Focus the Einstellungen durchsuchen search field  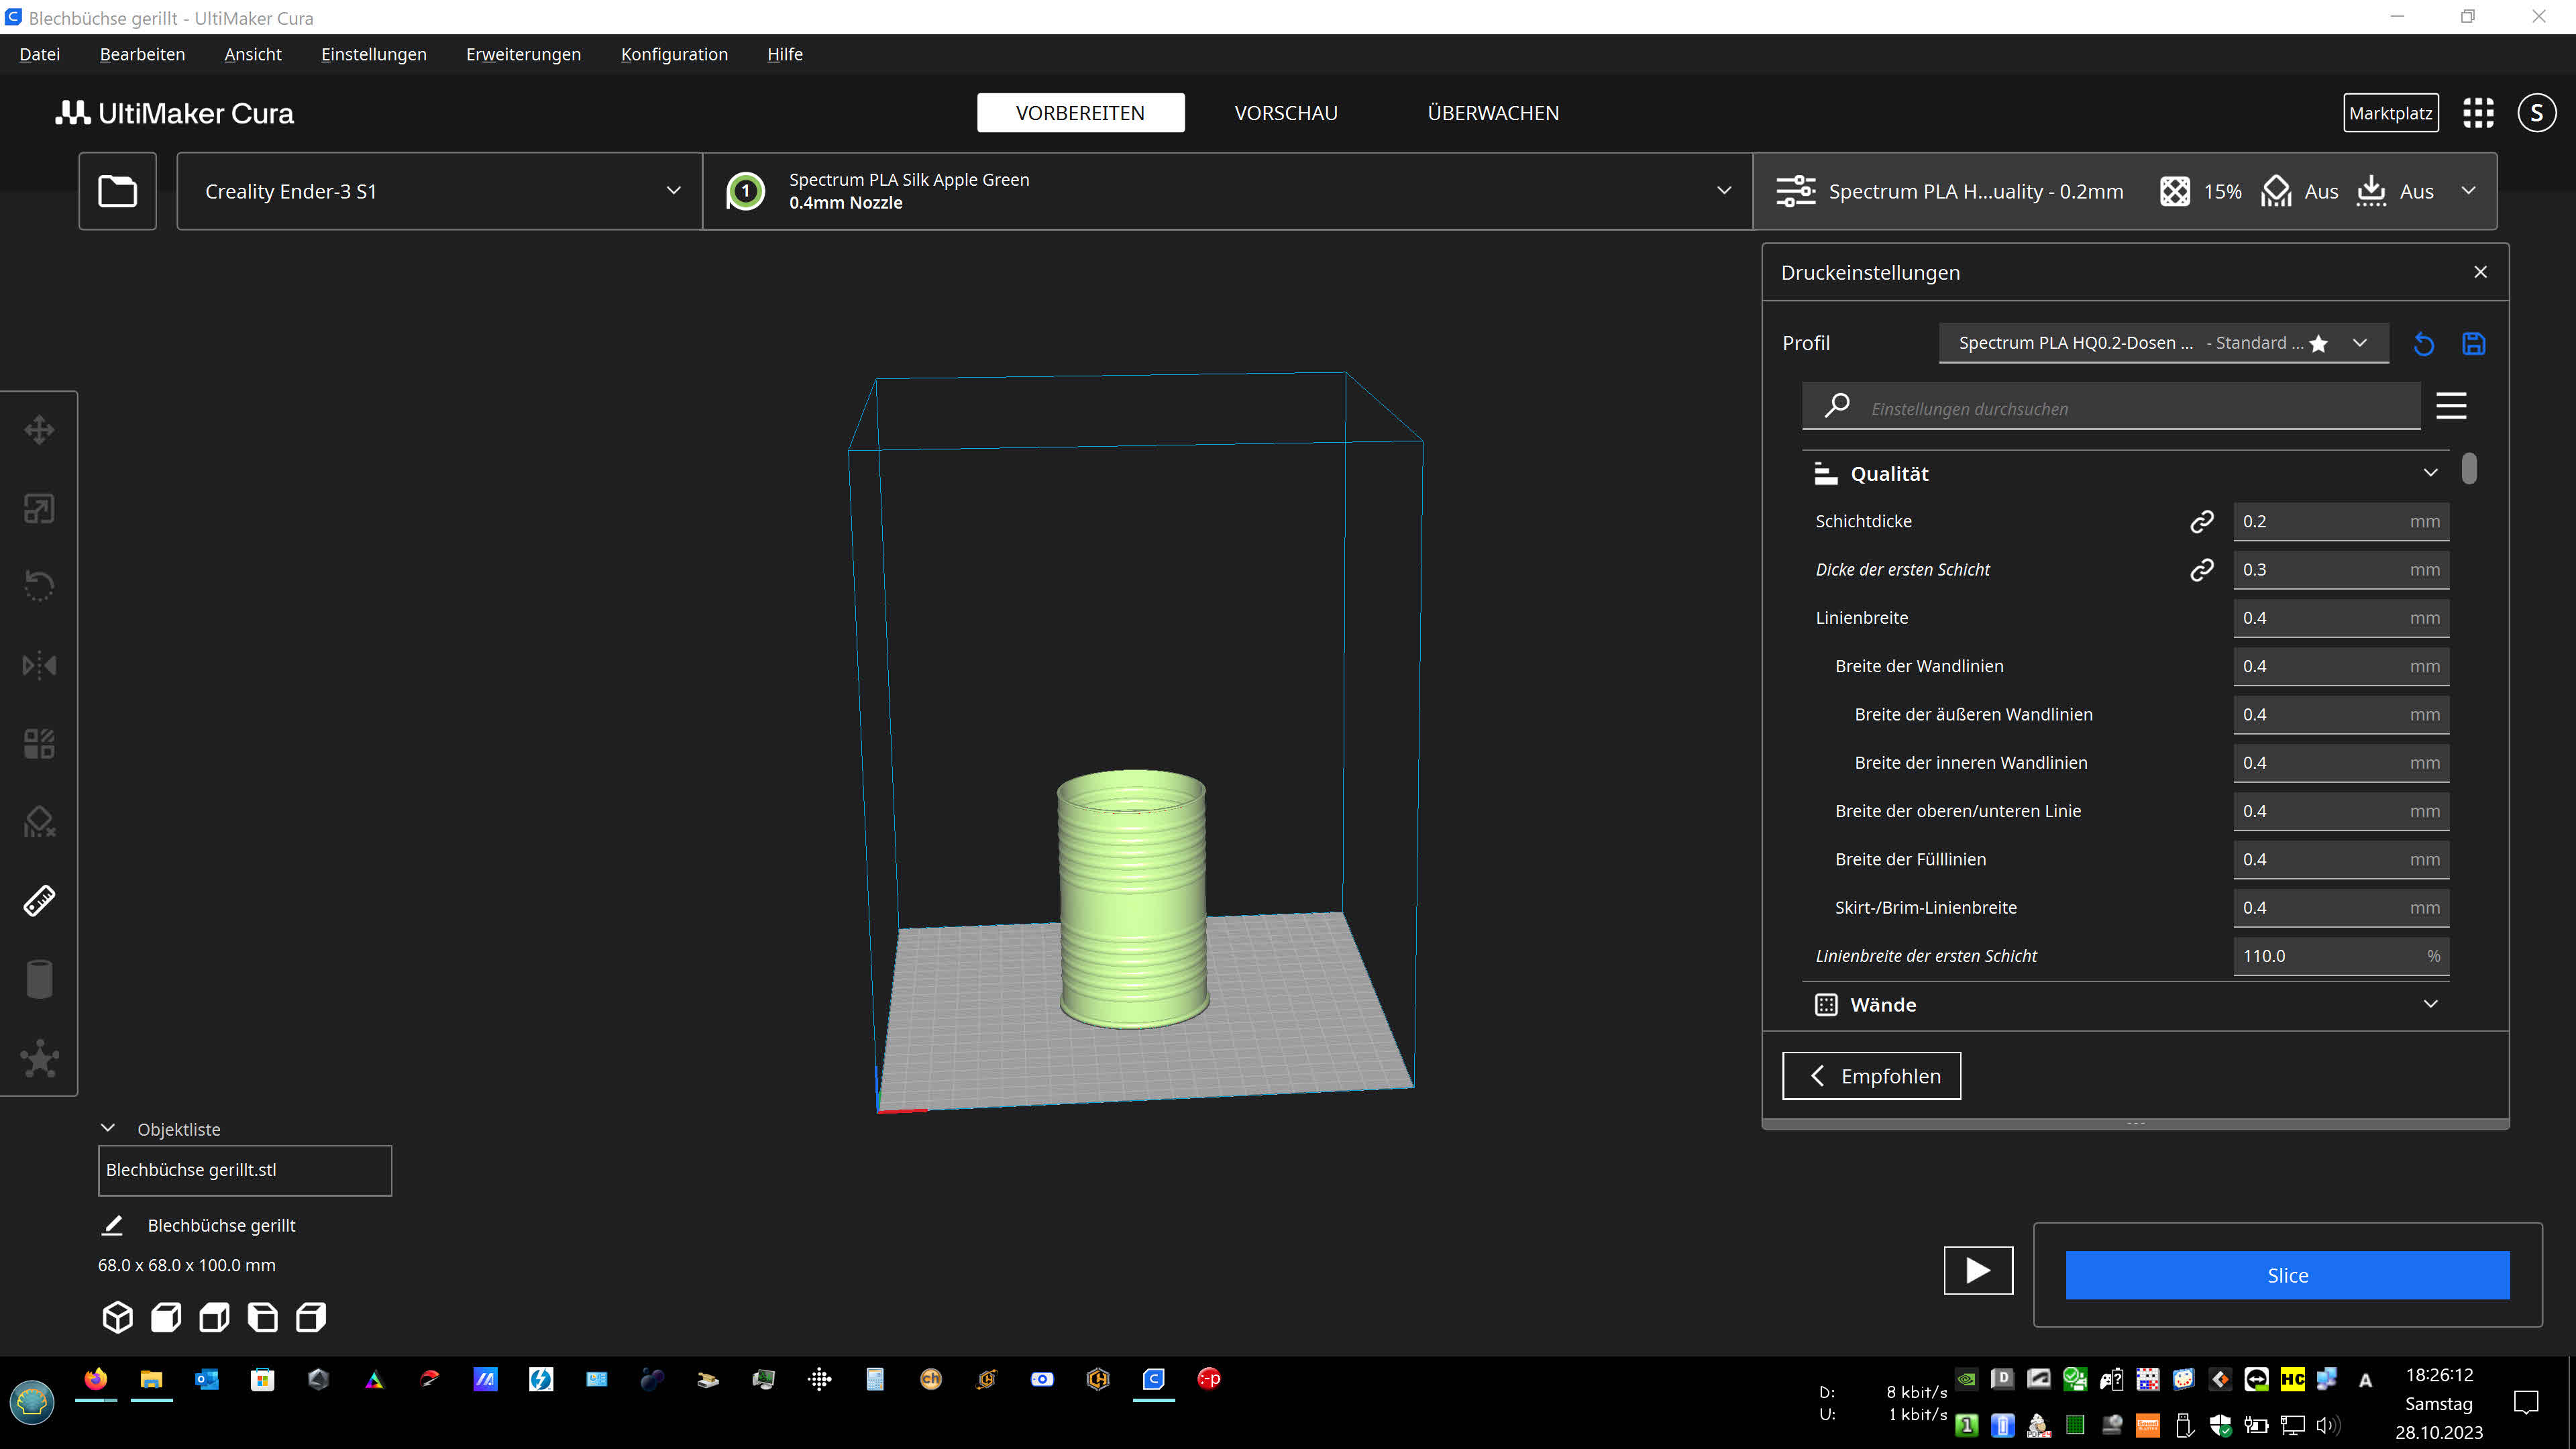[2112, 408]
